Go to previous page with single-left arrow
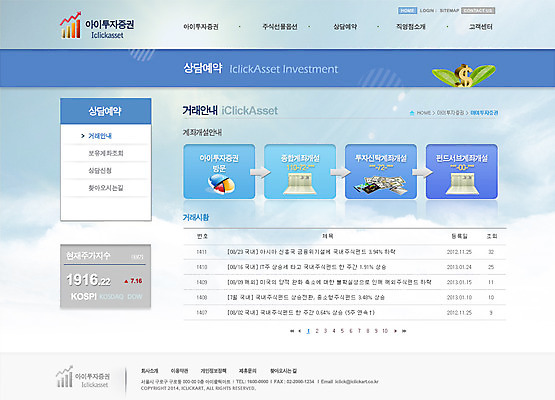This screenshot has width=555, height=400. tap(300, 331)
